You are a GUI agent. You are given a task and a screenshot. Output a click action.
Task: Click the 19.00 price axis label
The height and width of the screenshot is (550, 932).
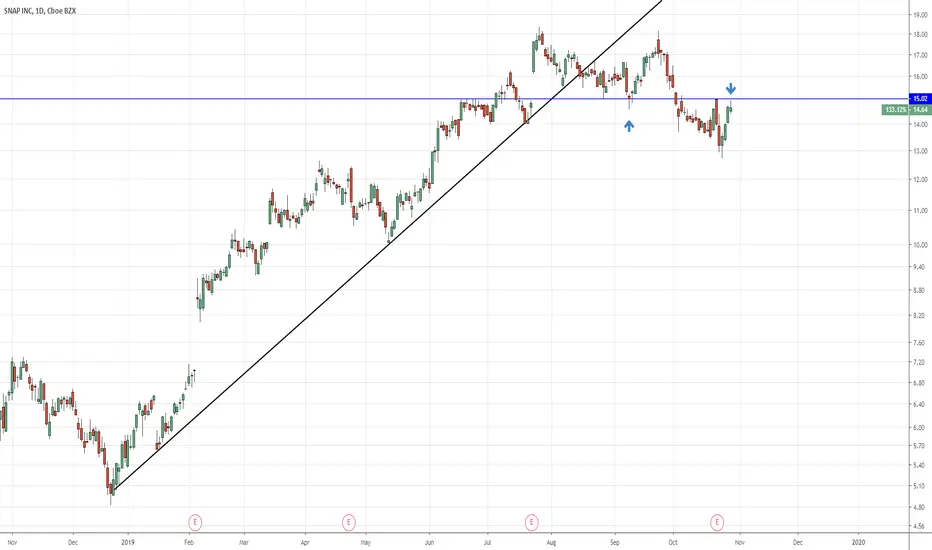tap(920, 15)
